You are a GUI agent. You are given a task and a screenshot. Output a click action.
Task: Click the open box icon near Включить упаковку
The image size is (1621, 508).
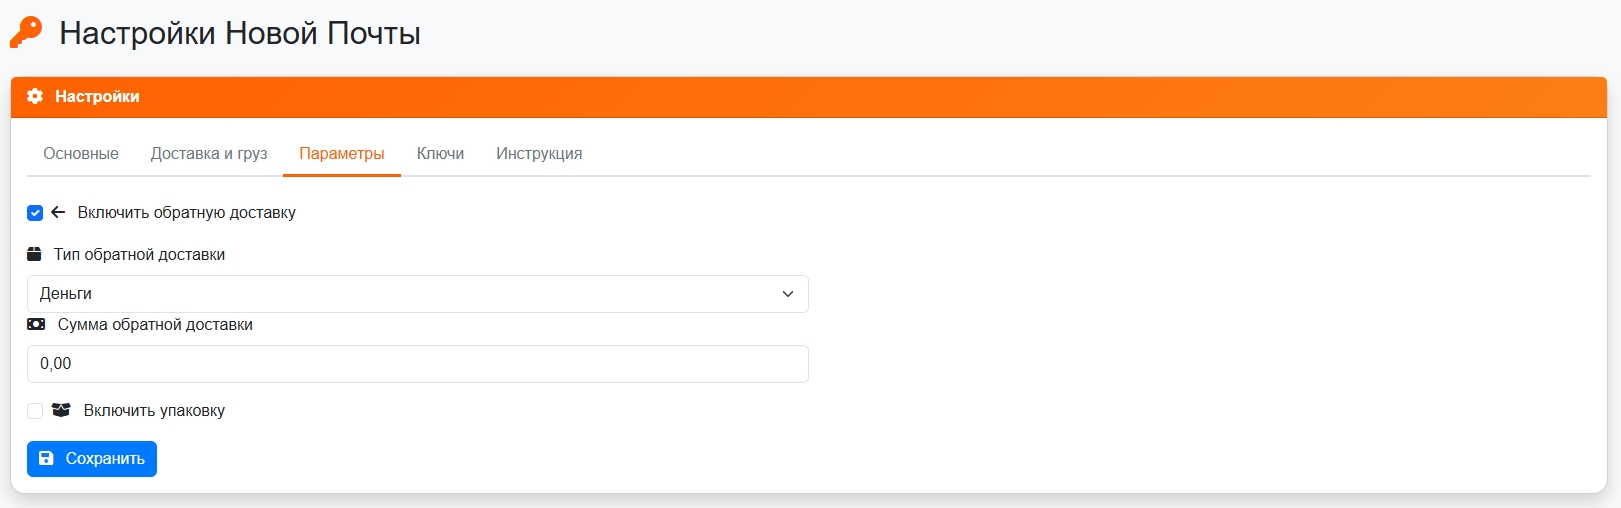[x=61, y=410]
